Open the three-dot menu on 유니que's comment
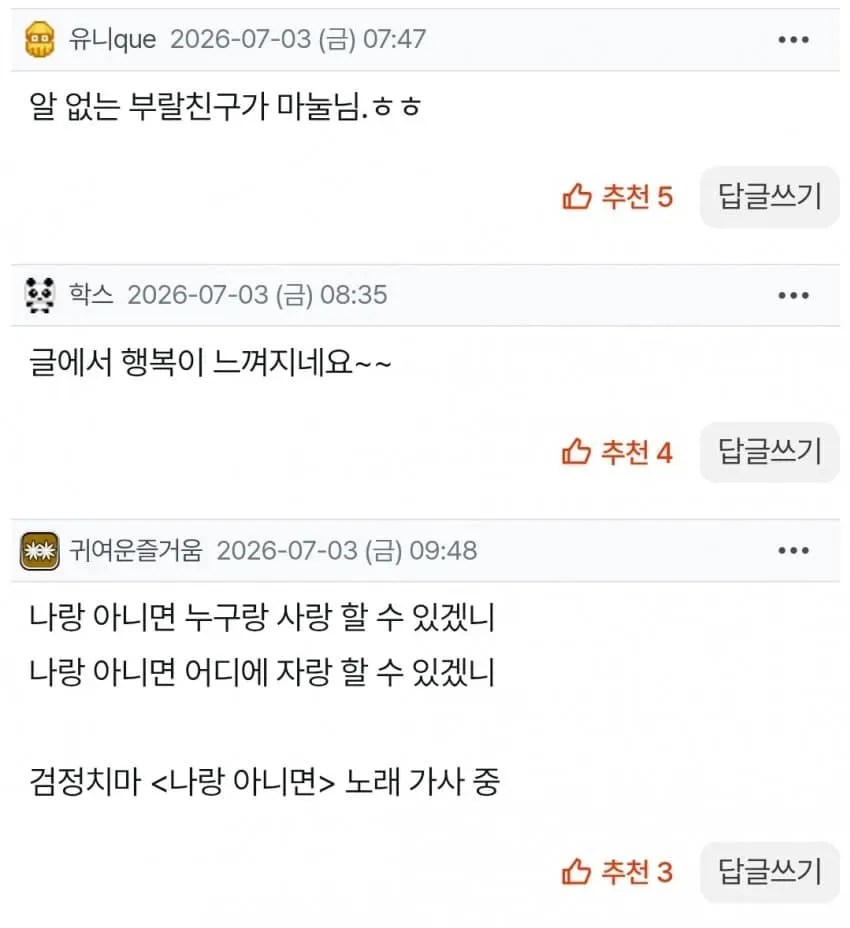Screen dimensions: 850x928 (x=793, y=40)
